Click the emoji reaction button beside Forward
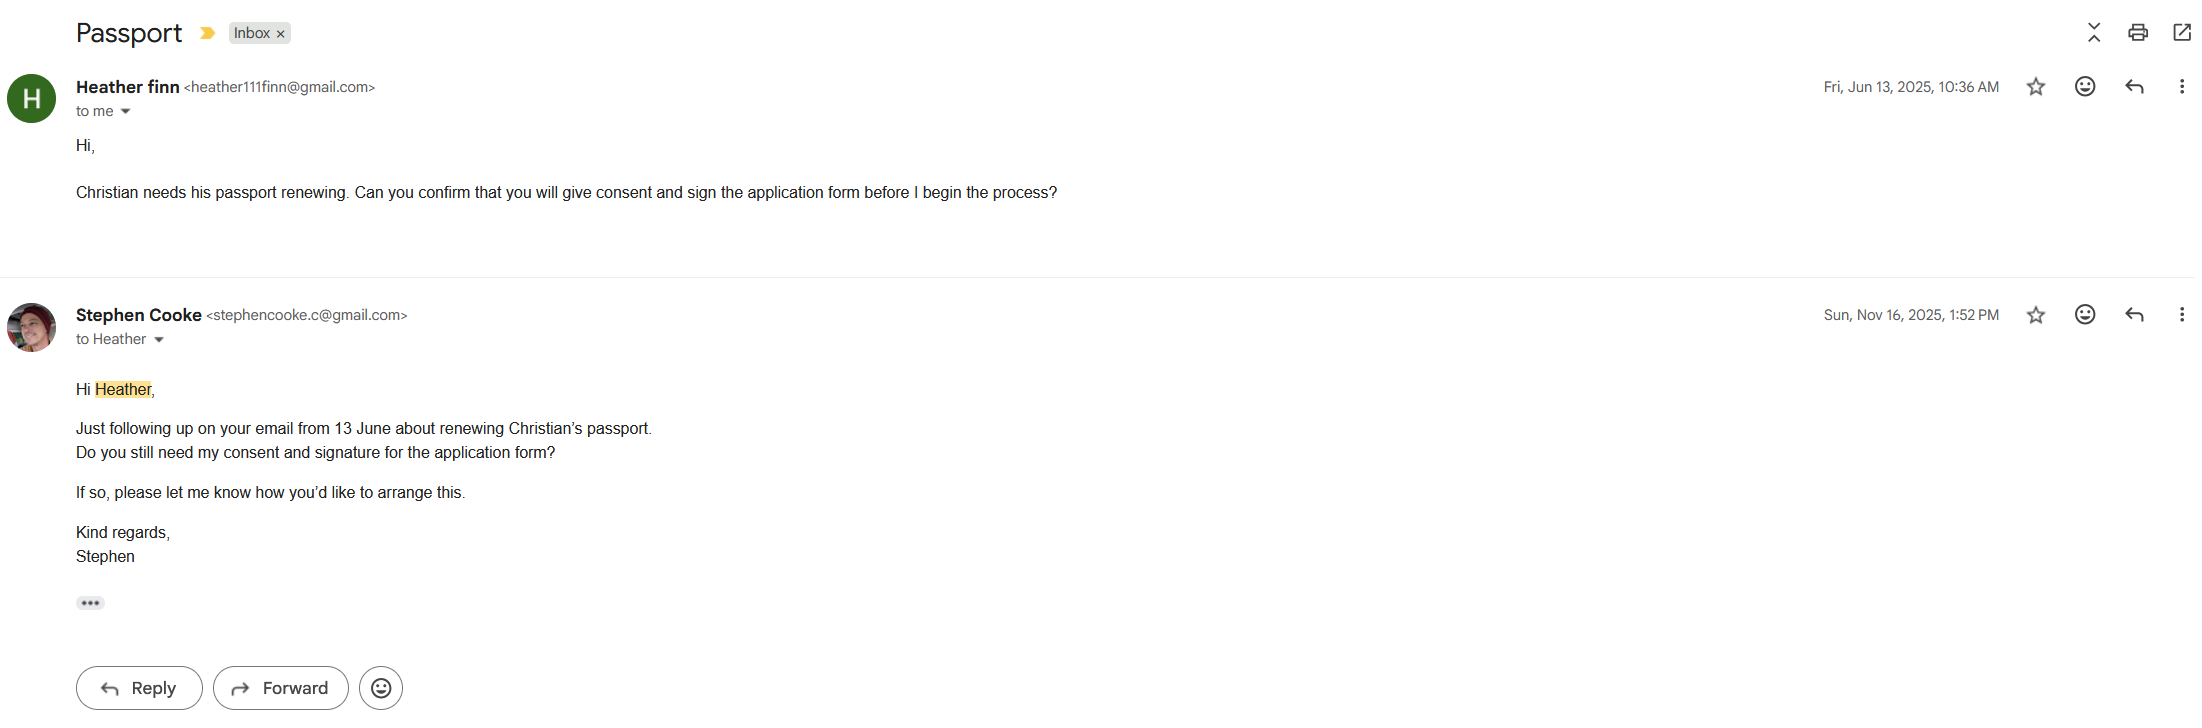The image size is (2202, 728). pyautogui.click(x=381, y=688)
